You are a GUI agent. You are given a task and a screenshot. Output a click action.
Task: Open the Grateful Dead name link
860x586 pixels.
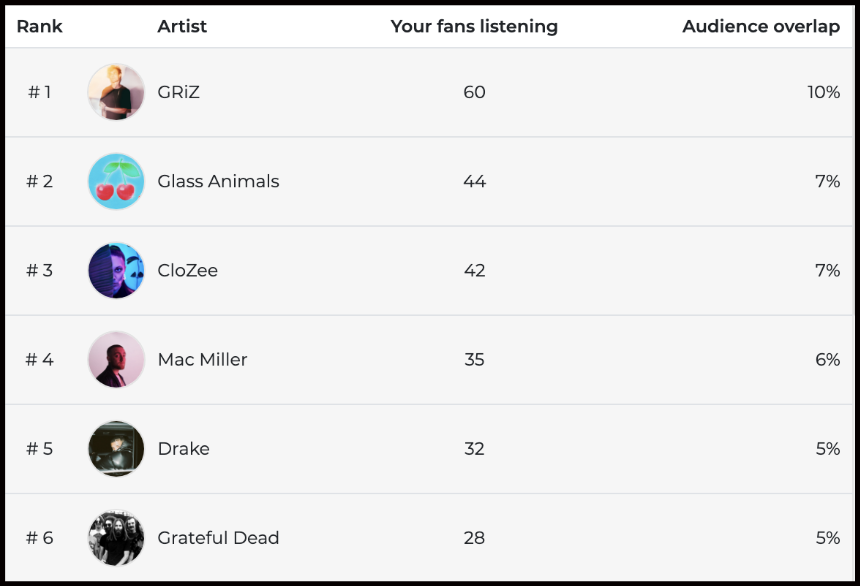pos(218,537)
